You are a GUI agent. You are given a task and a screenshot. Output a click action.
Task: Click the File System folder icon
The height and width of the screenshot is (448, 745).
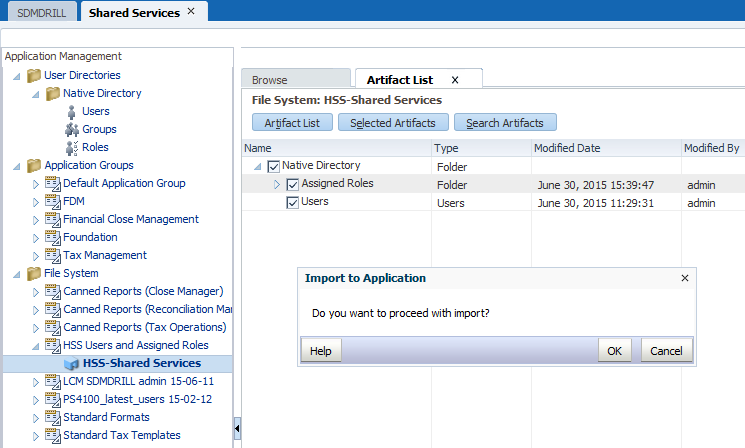point(34,273)
